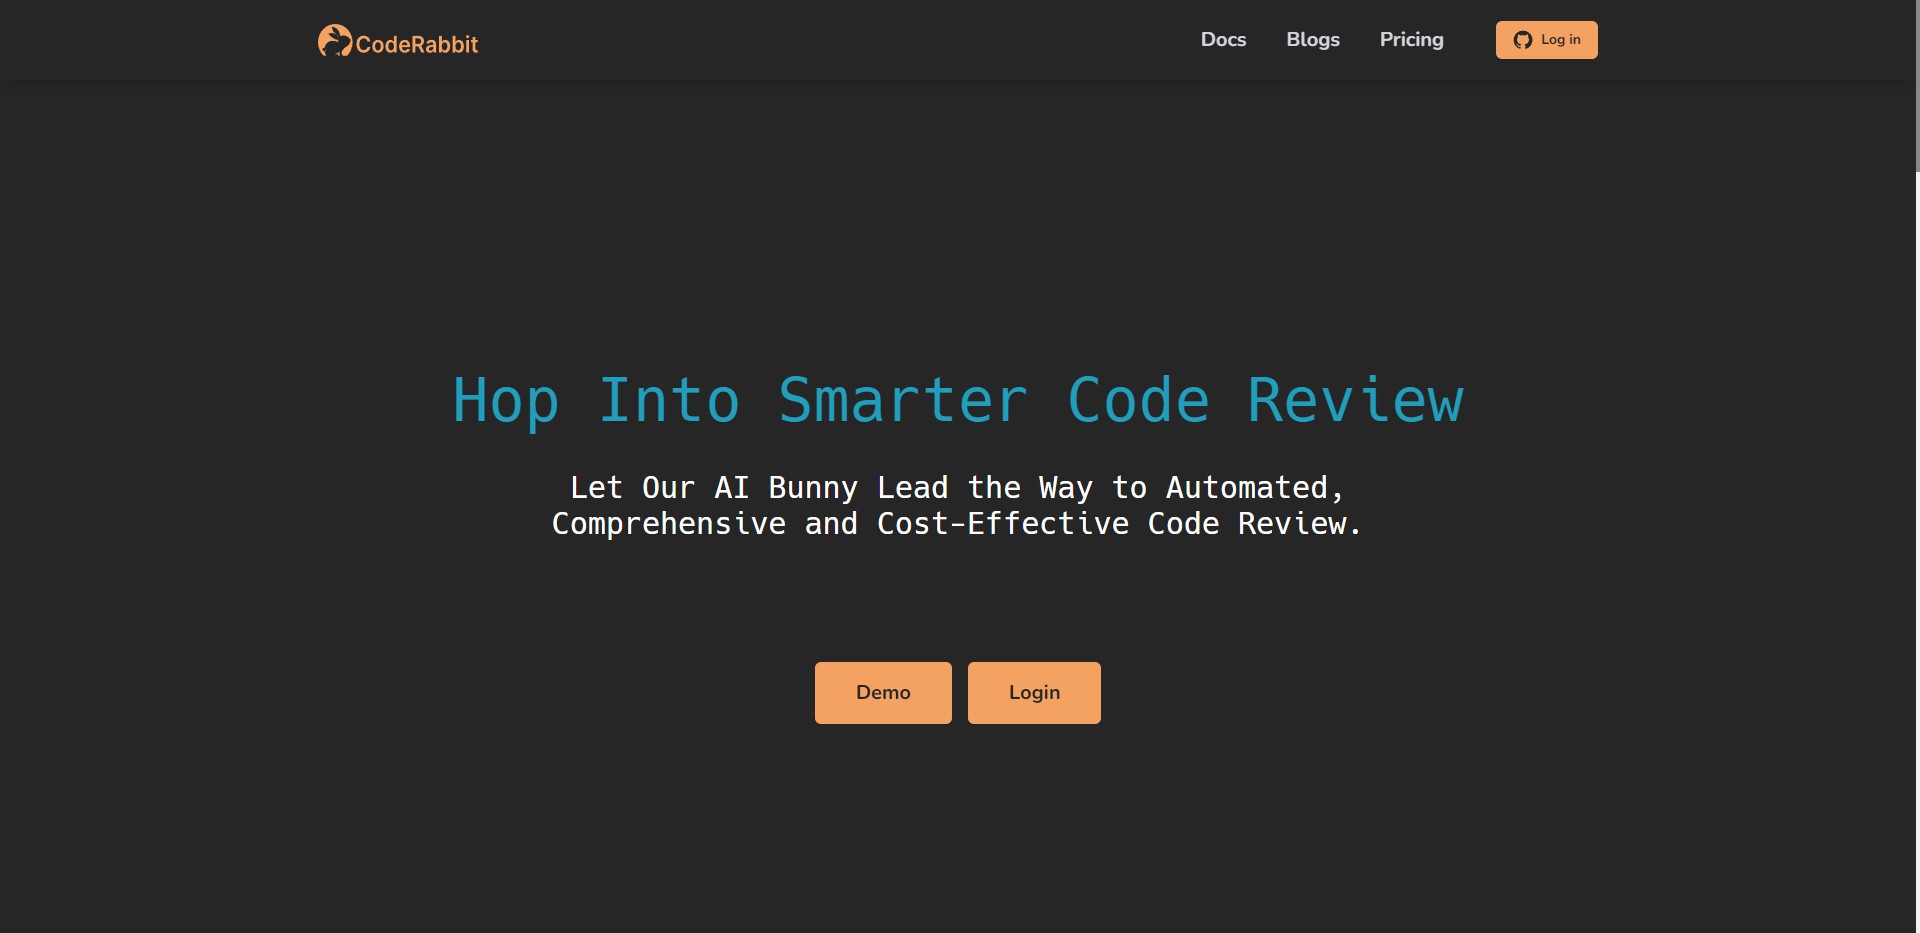Click the CodeRabbit brand name text
This screenshot has height=933, width=1920.
[x=417, y=44]
